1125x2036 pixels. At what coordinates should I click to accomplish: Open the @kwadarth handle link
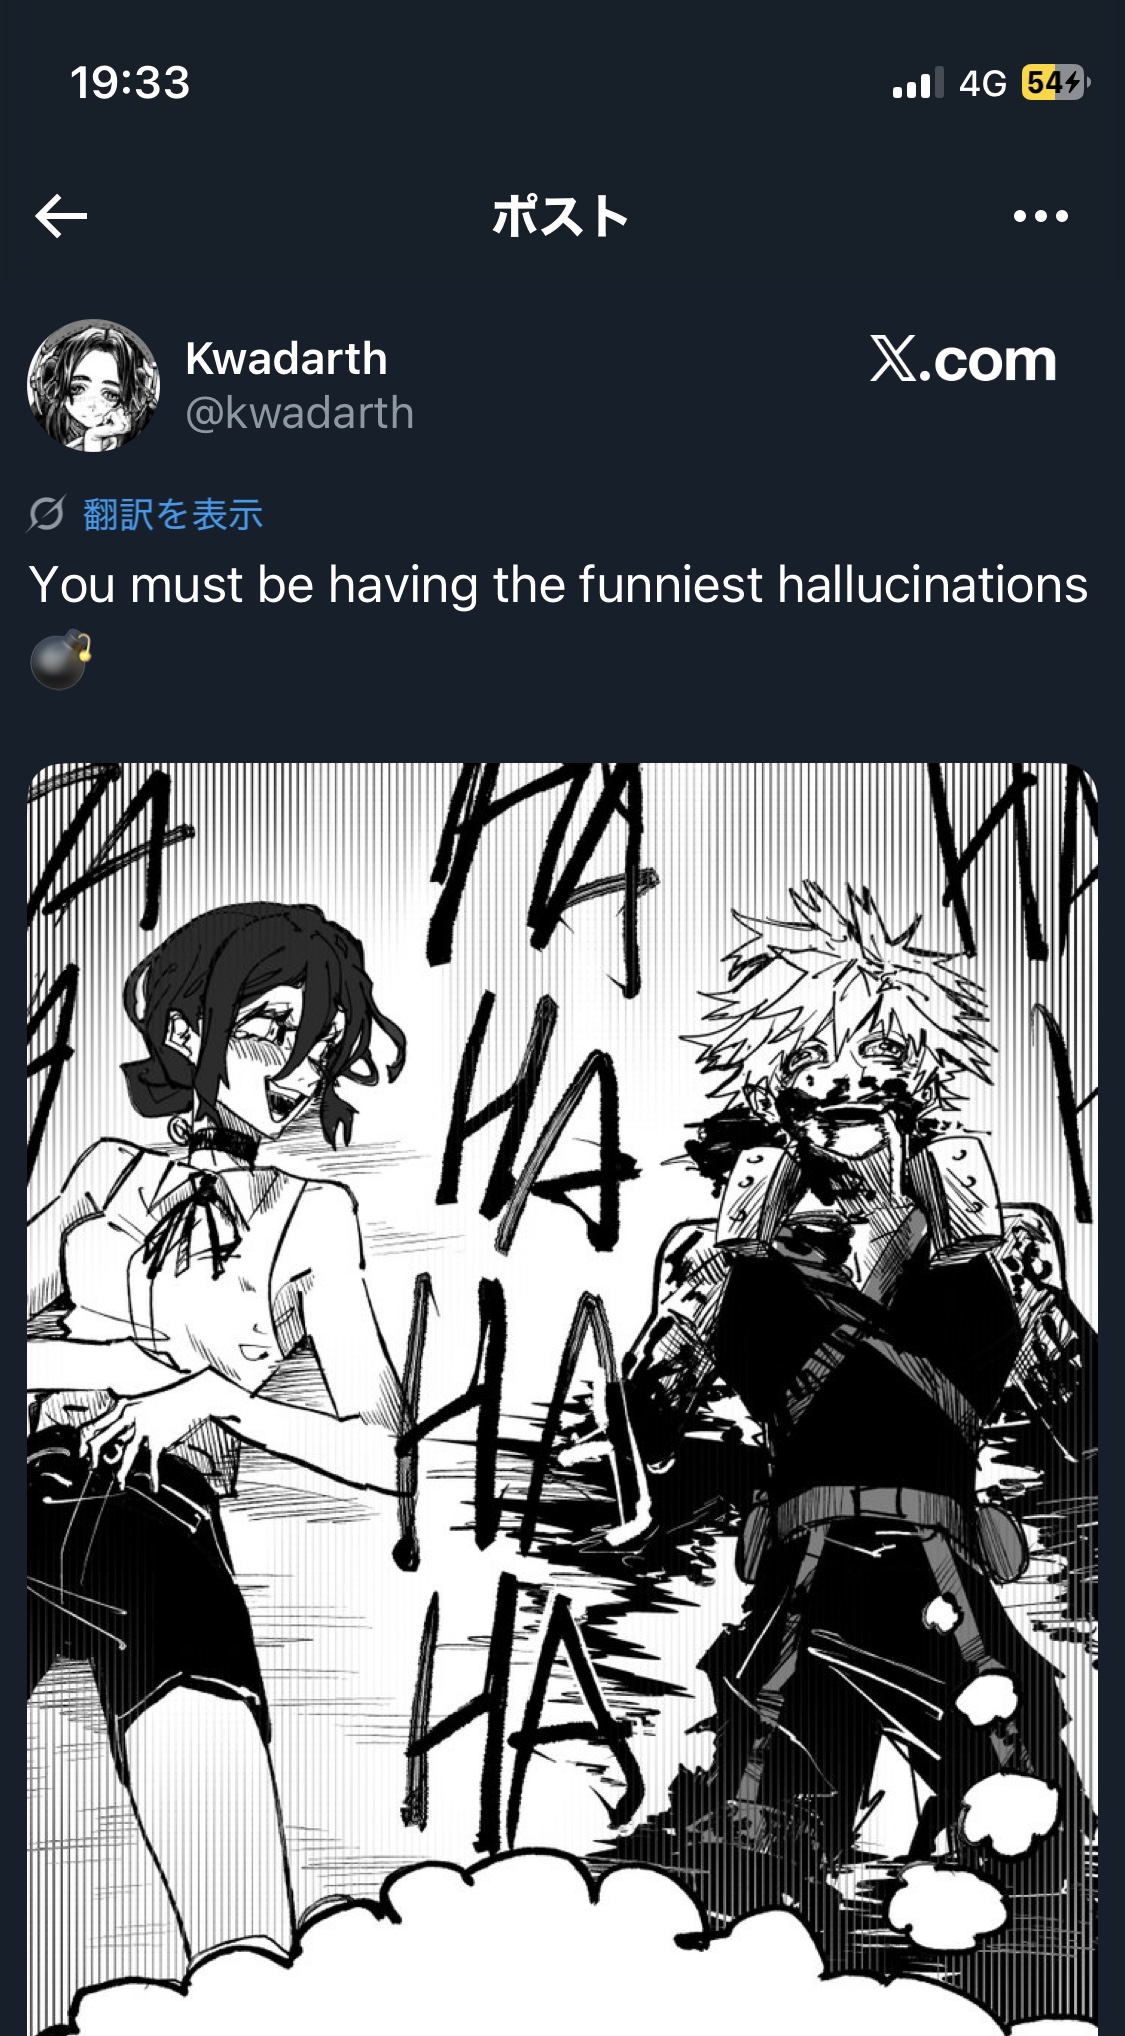coord(299,412)
